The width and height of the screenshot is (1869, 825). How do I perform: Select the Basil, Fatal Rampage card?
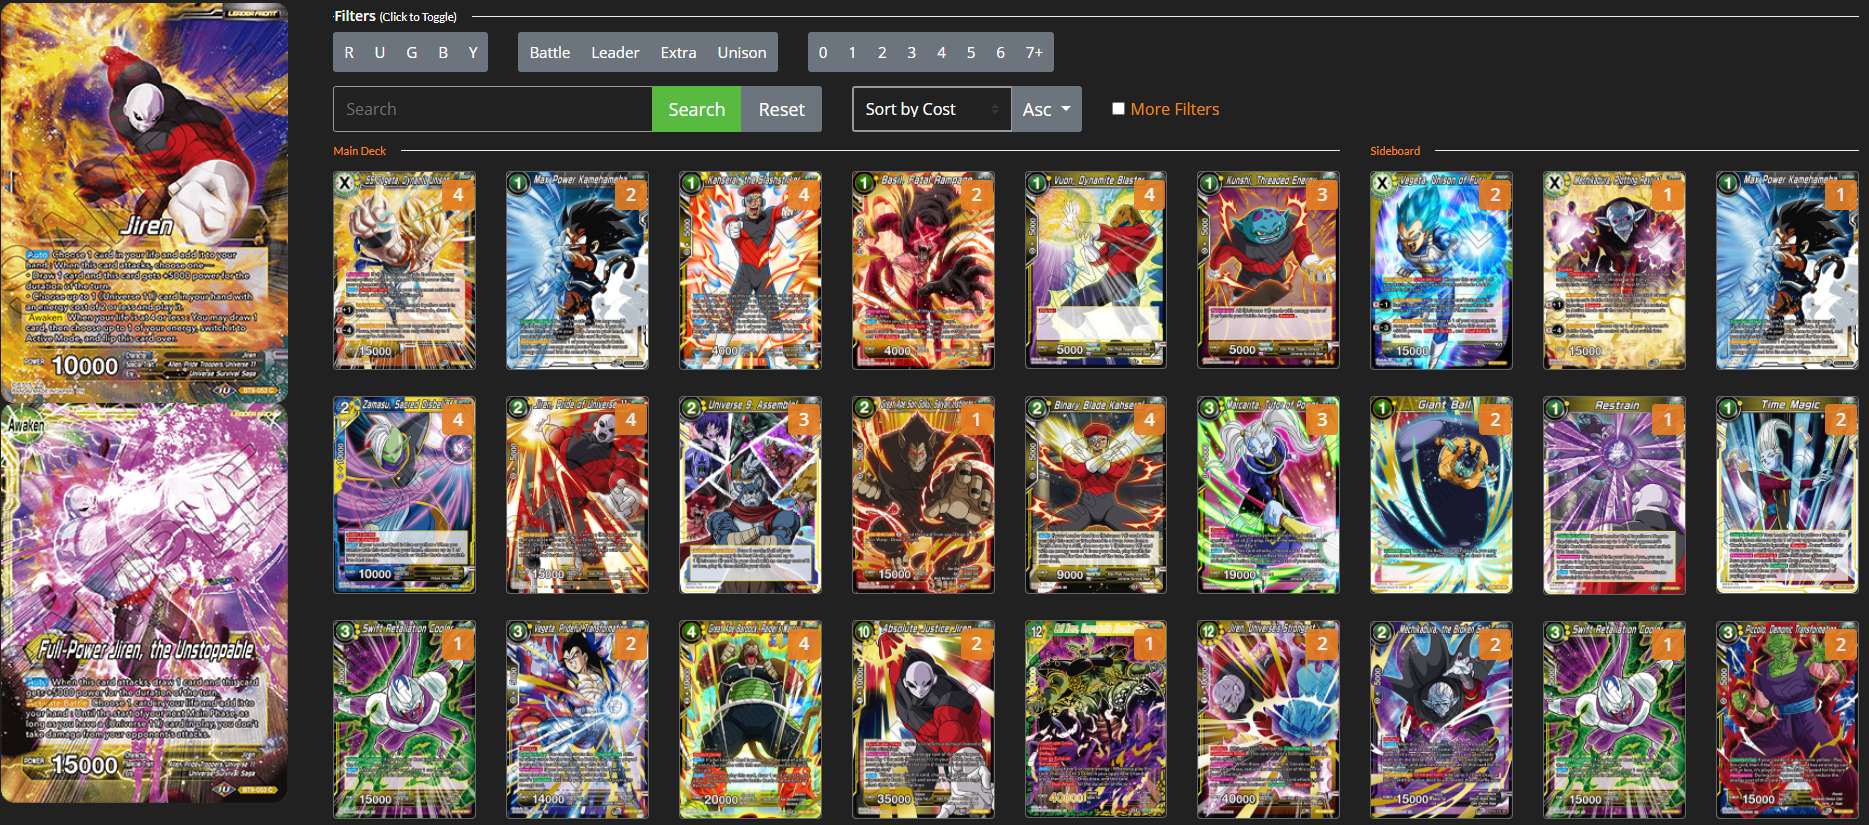tap(923, 270)
